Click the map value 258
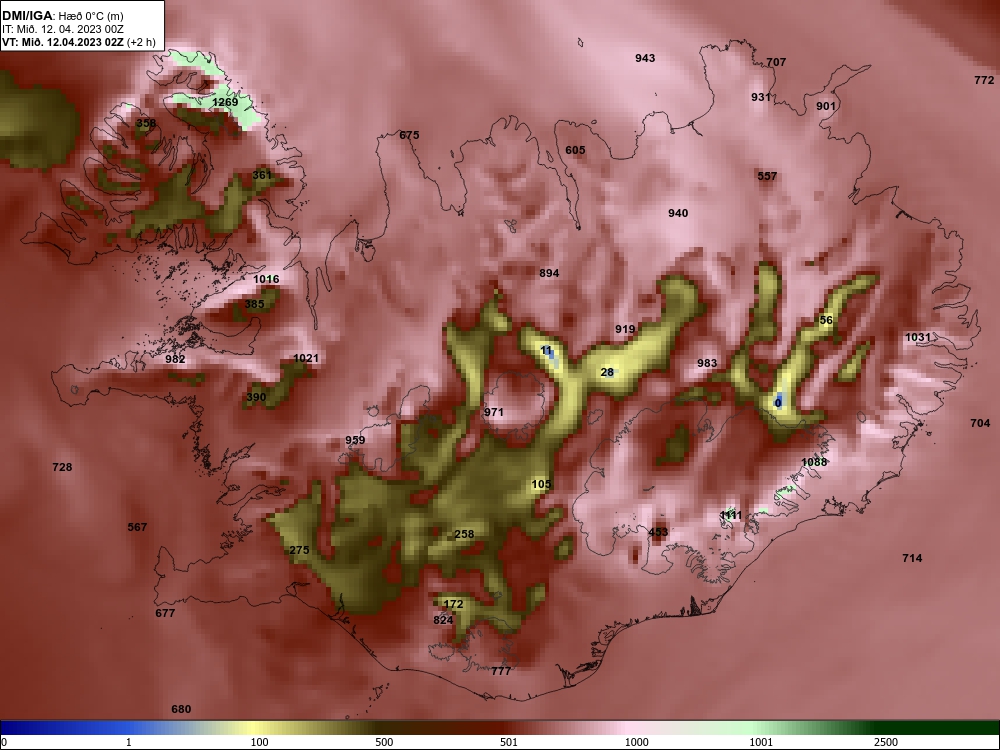This screenshot has height=750, width=1000. pyautogui.click(x=464, y=534)
